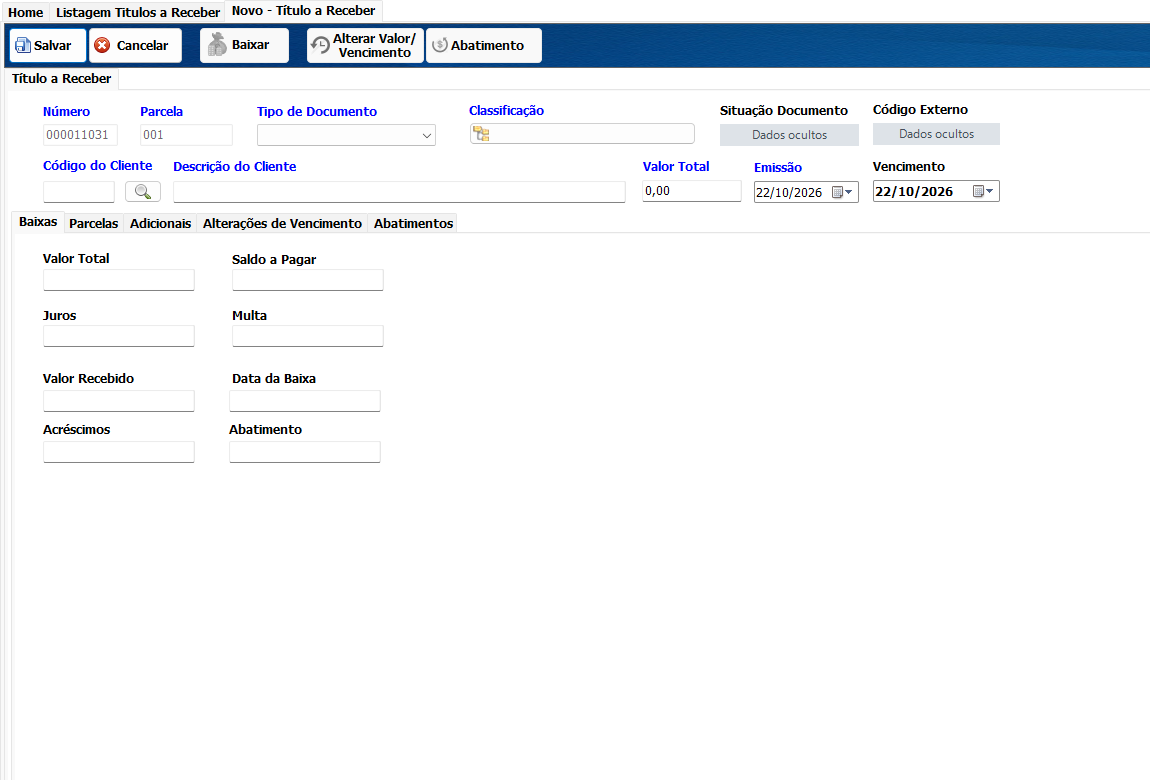Image resolution: width=1150 pixels, height=780 pixels.
Task: Show the Alterações de Vencimento tab
Action: 282,224
